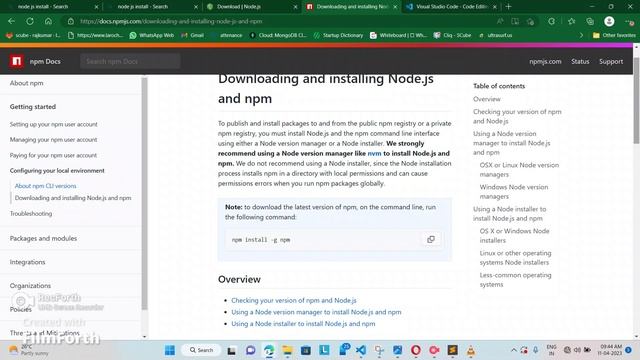Show more bookmarks with the overflow chevron
Image resolution: width=640 pixels, height=360 pixels.
[x=582, y=36]
